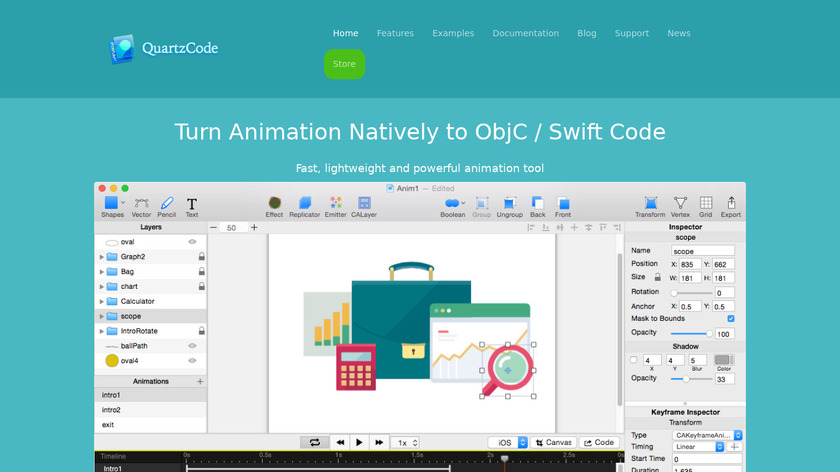Open the Home nav item
The image size is (840, 472).
point(346,33)
